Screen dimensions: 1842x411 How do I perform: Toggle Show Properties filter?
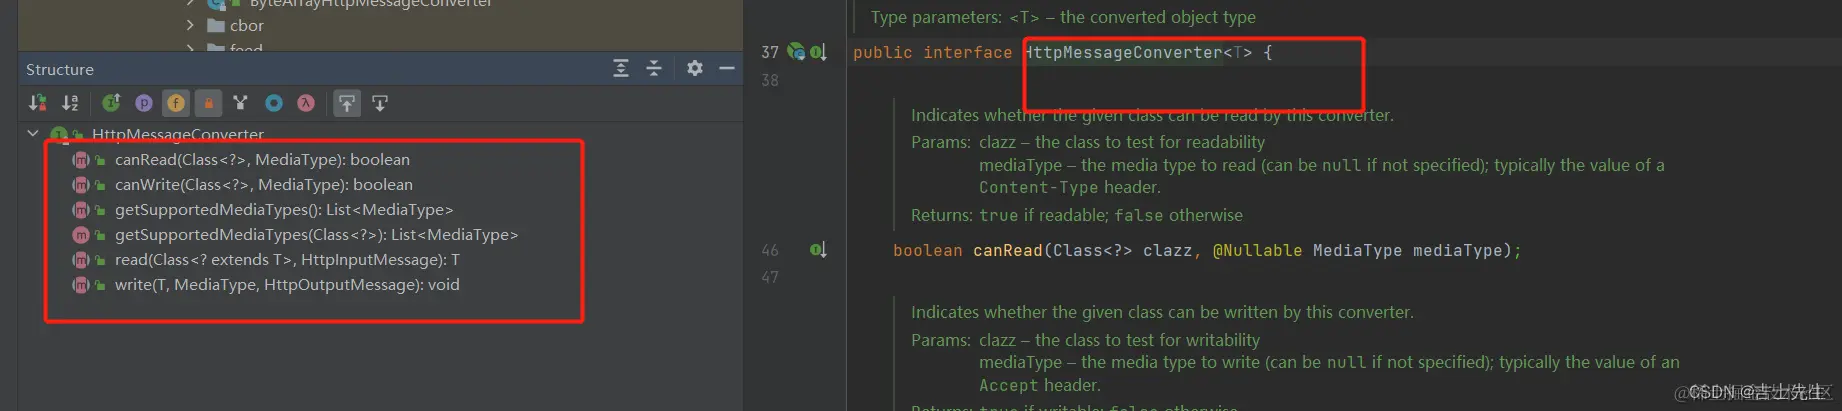point(144,103)
